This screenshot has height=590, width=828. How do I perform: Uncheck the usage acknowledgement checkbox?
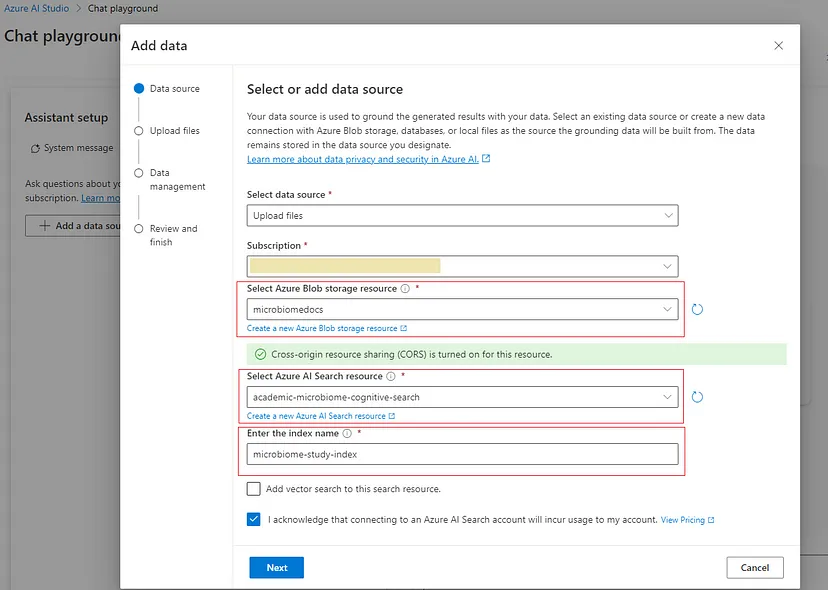click(253, 520)
